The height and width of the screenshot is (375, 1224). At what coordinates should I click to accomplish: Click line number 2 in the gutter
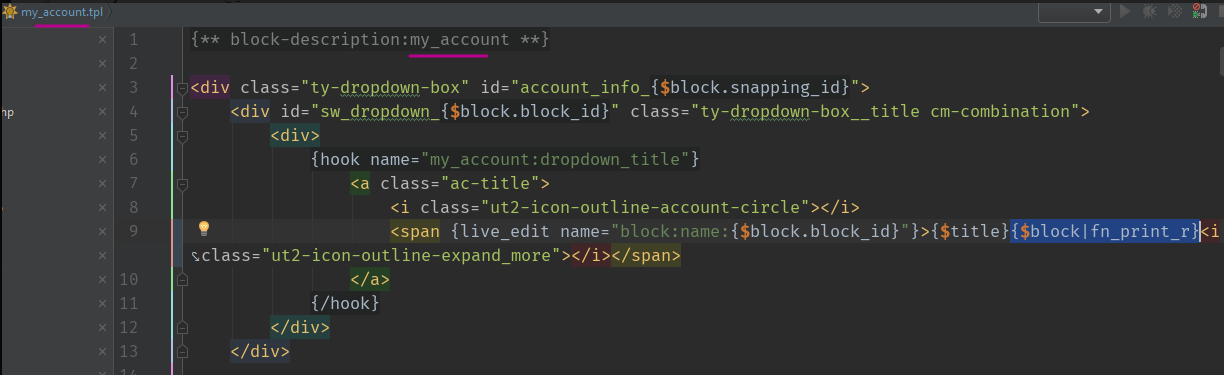133,64
